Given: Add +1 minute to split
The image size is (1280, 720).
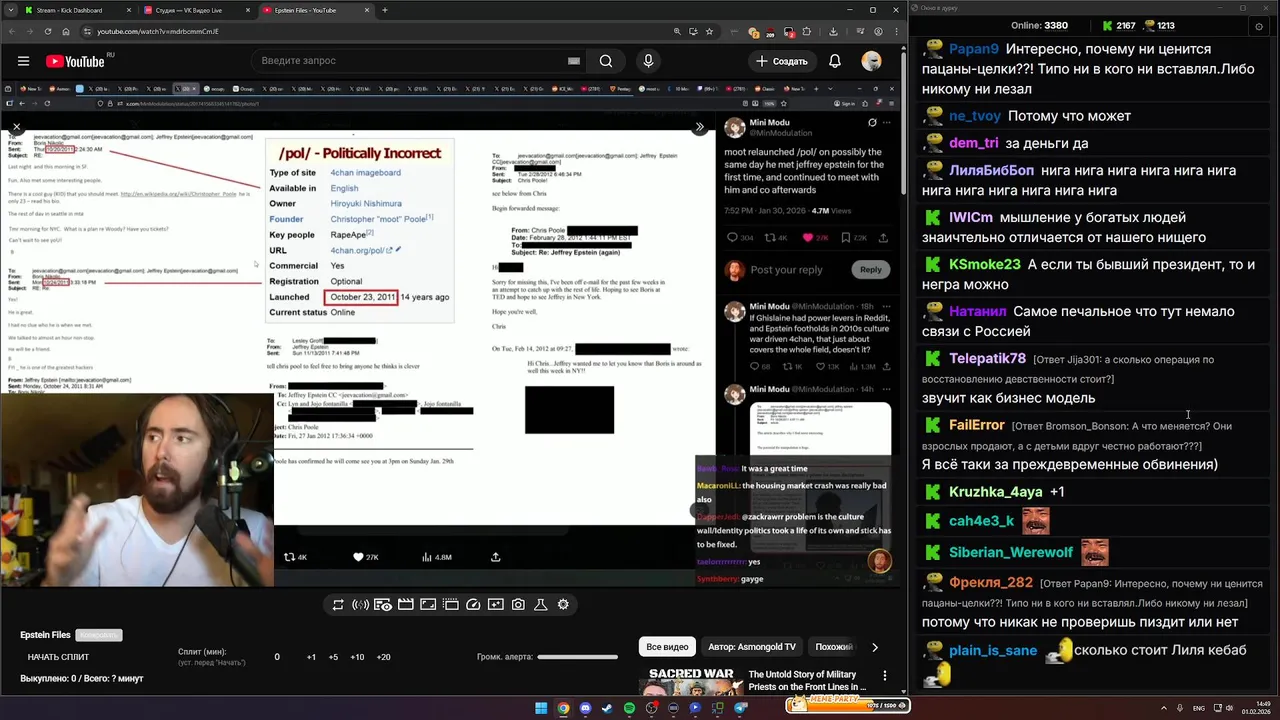Looking at the screenshot, I should [x=311, y=657].
